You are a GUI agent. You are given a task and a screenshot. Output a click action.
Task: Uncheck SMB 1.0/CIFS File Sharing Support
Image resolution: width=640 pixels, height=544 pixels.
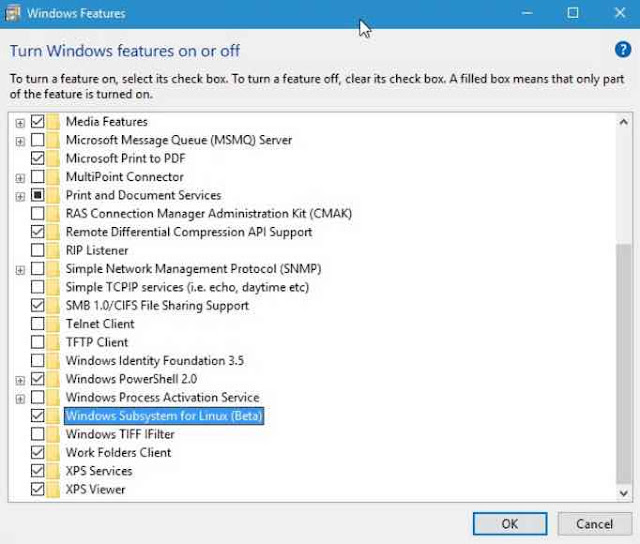coord(38,305)
